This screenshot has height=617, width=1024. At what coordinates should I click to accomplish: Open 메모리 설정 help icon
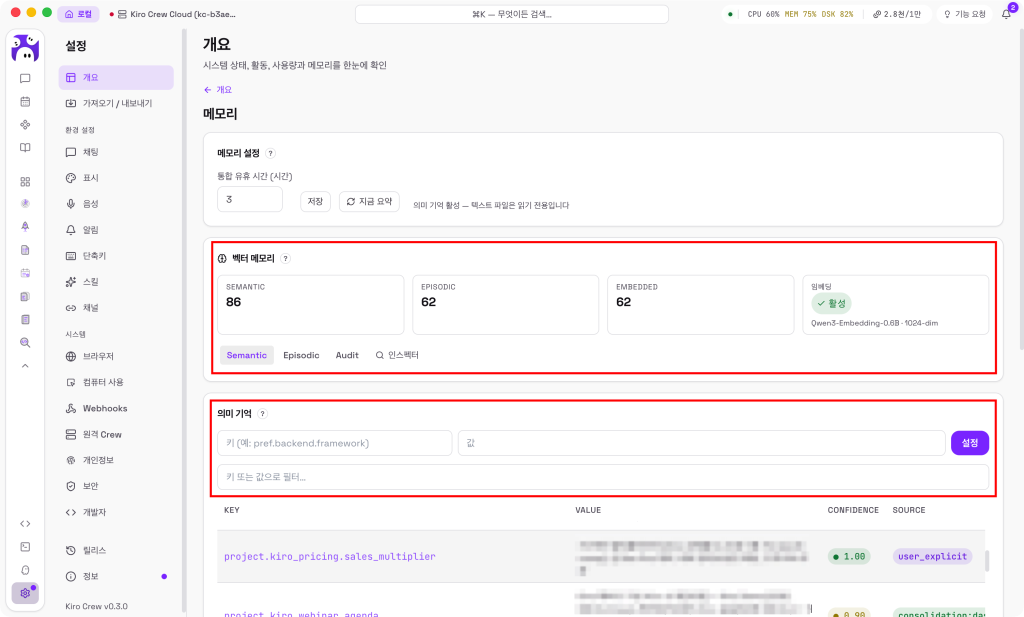coord(270,153)
